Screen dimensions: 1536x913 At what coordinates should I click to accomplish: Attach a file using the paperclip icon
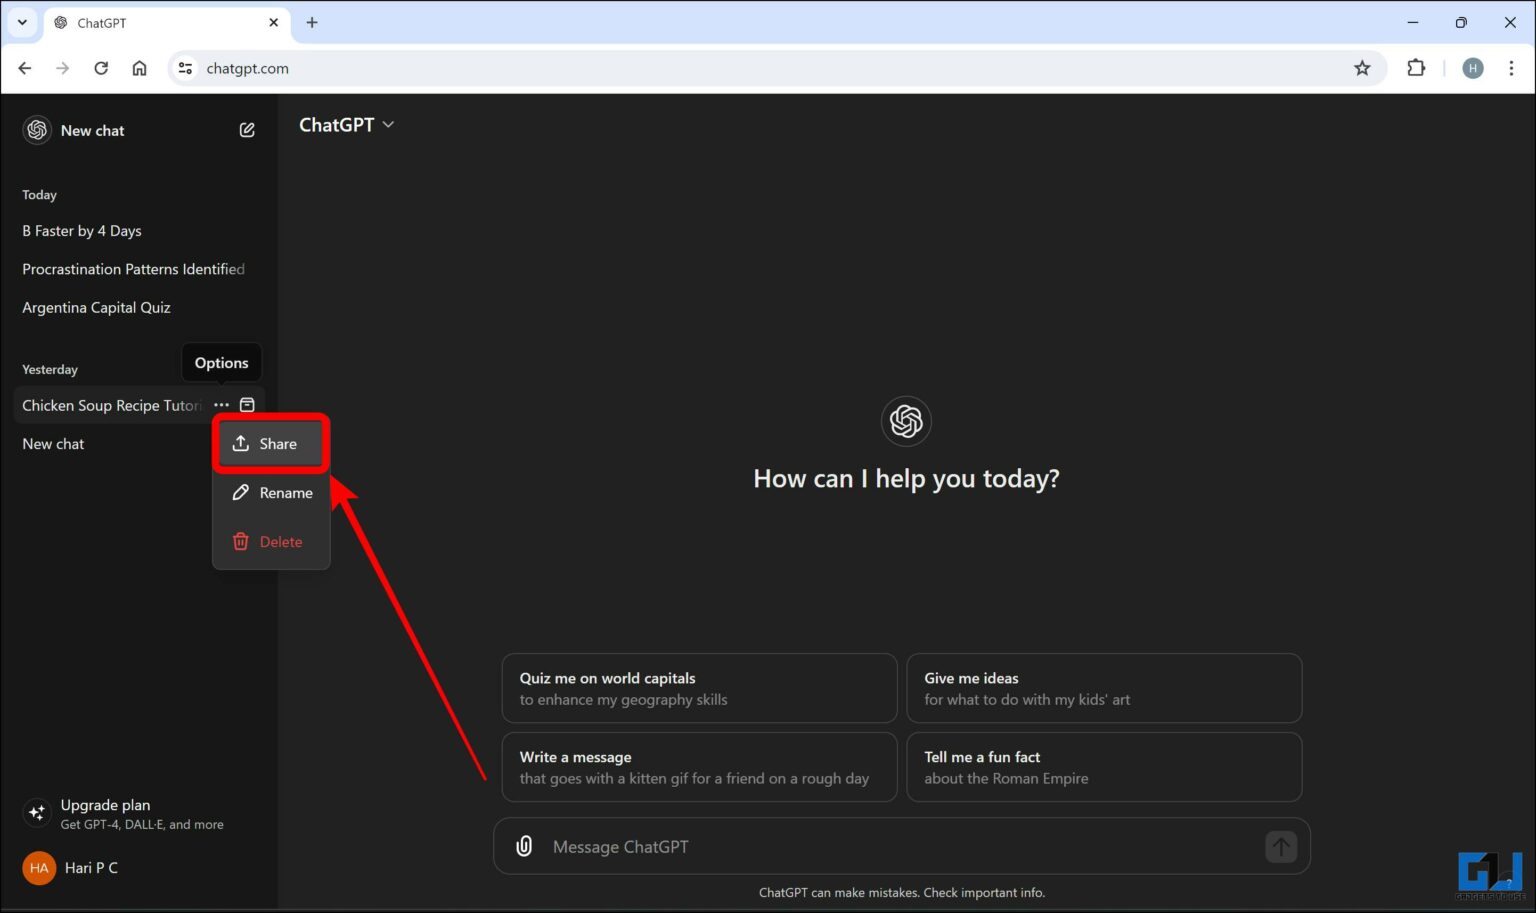tap(523, 846)
